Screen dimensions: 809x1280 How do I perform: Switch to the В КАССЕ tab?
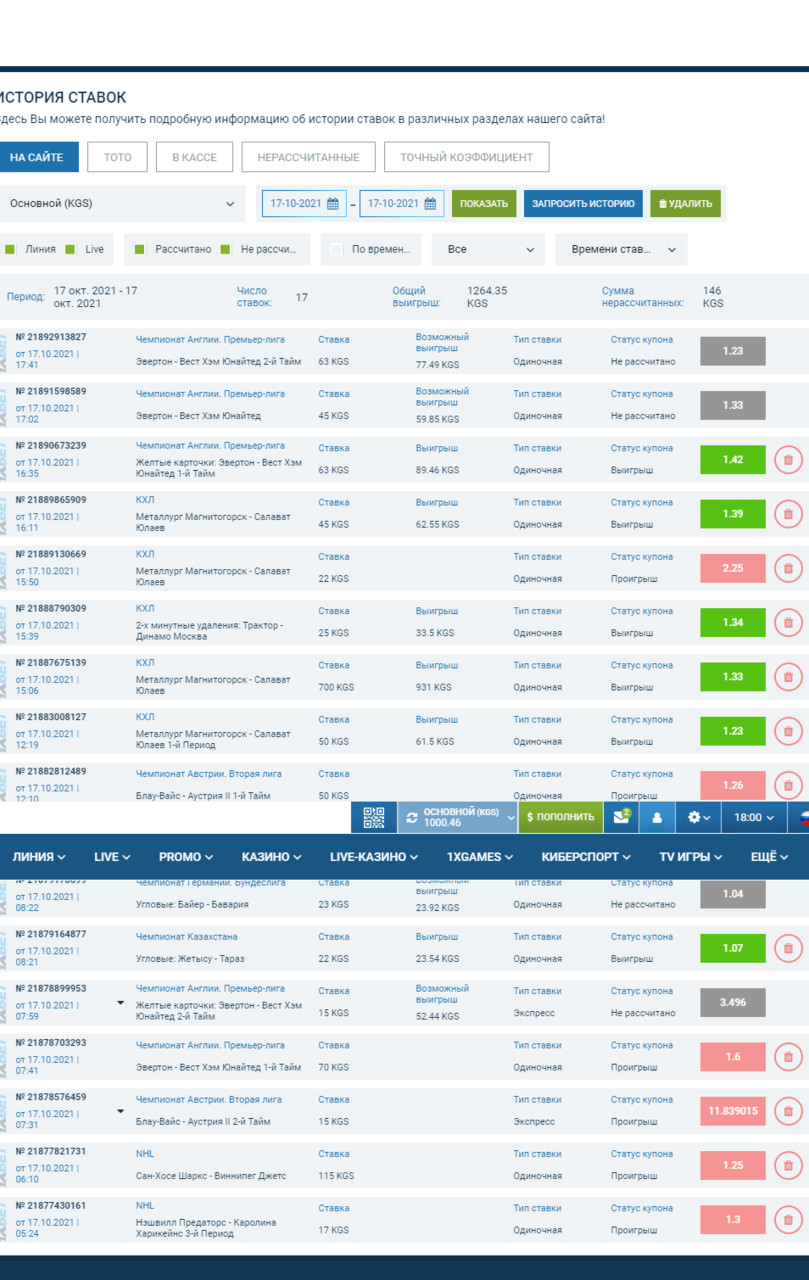pyautogui.click(x=194, y=157)
